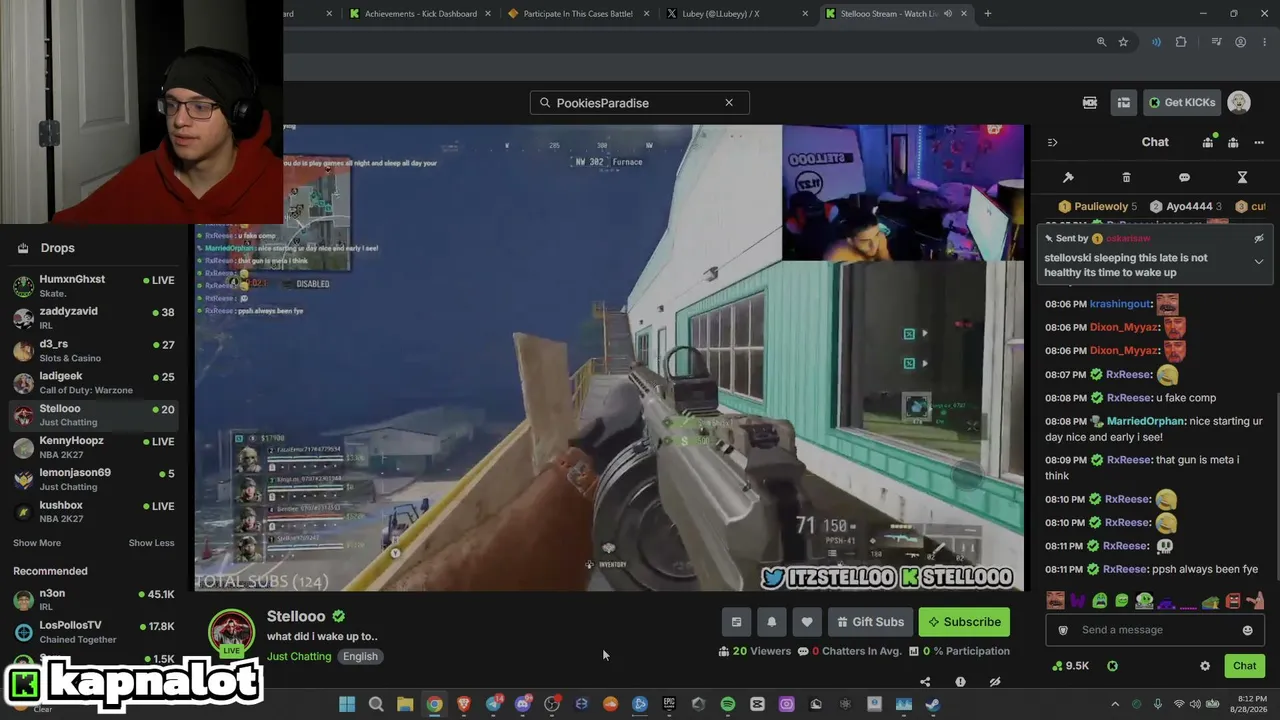Switch to Lubey X tab
This screenshot has width=1280, height=720.
[735, 14]
